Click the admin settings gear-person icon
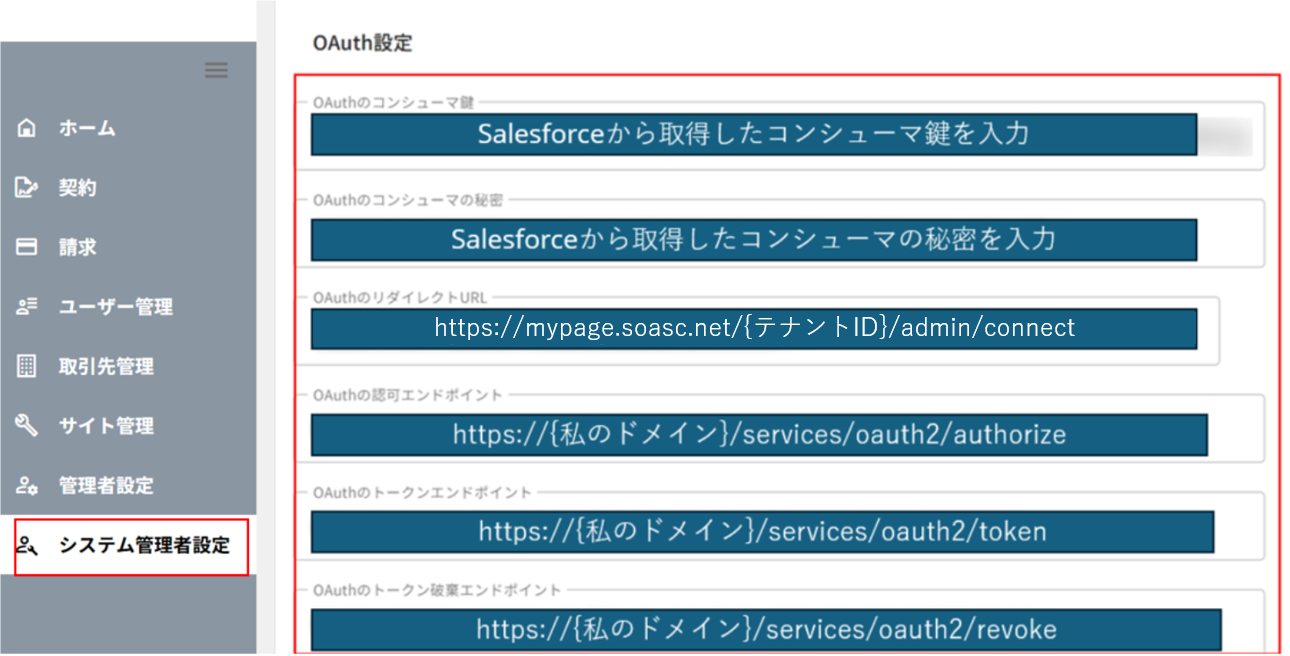Viewport: 1290px width, 656px height. pyautogui.click(x=27, y=486)
